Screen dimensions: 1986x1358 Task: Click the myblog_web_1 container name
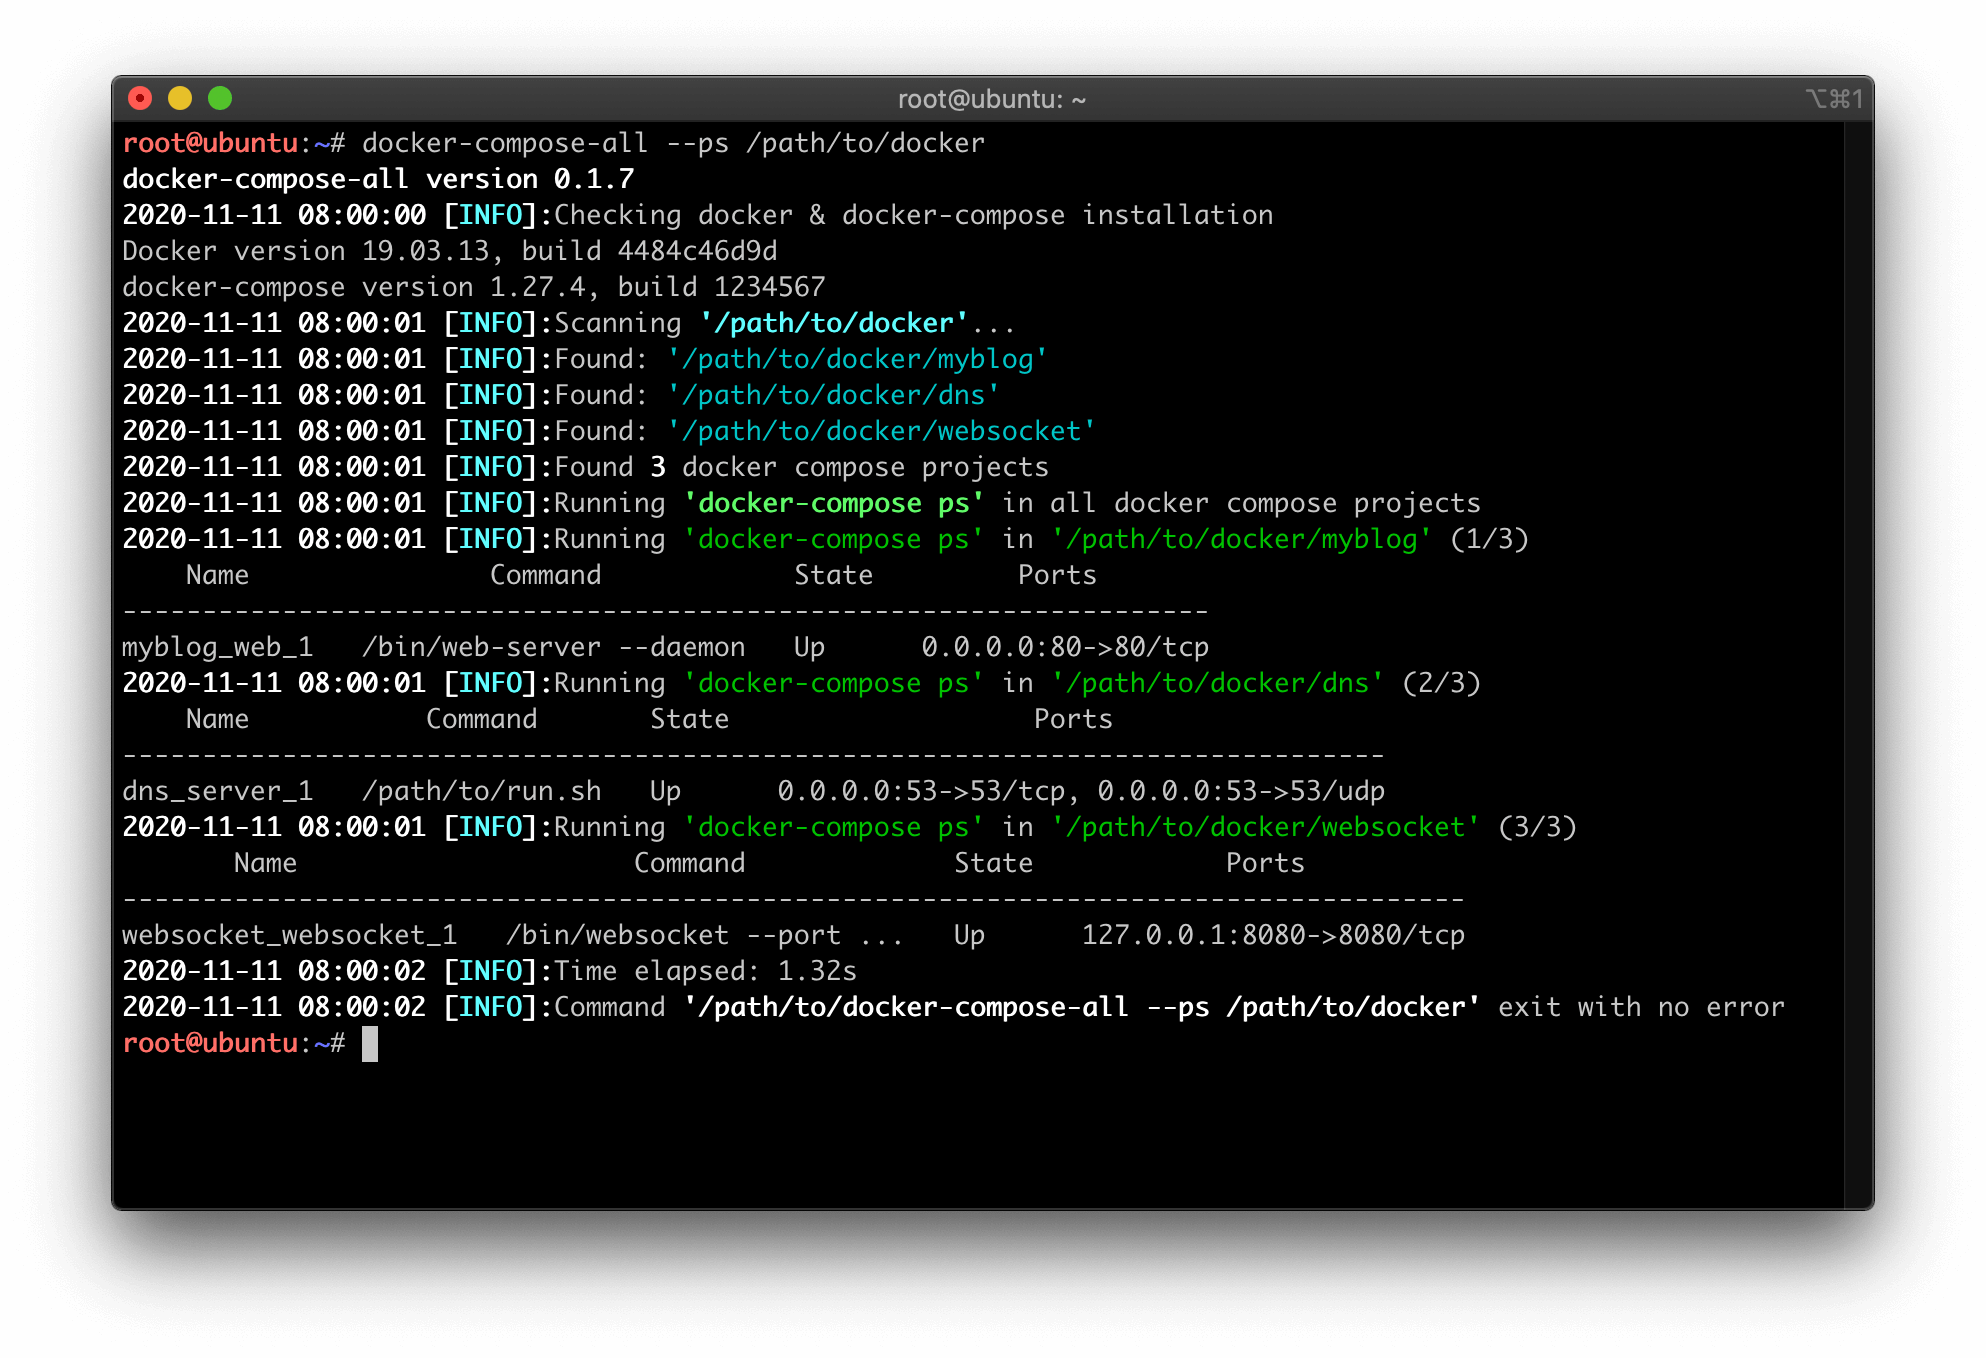pyautogui.click(x=217, y=647)
